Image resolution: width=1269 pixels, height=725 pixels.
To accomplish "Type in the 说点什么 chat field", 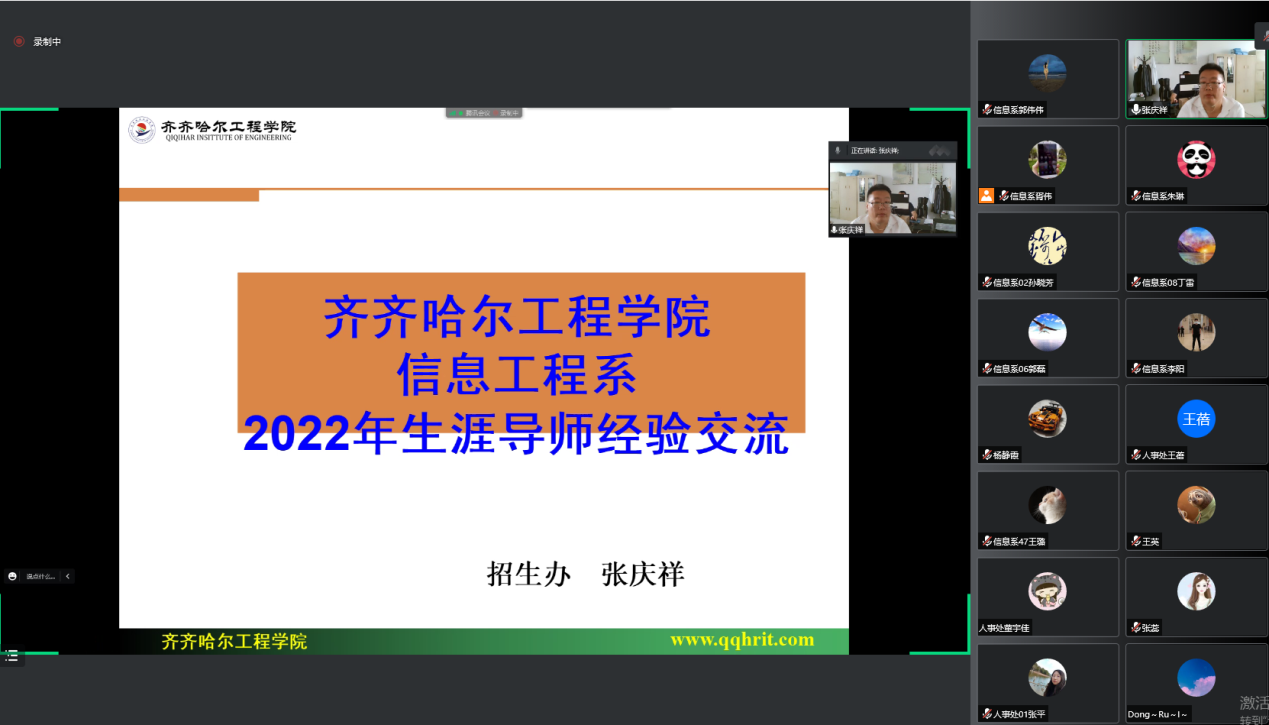I will [41, 576].
